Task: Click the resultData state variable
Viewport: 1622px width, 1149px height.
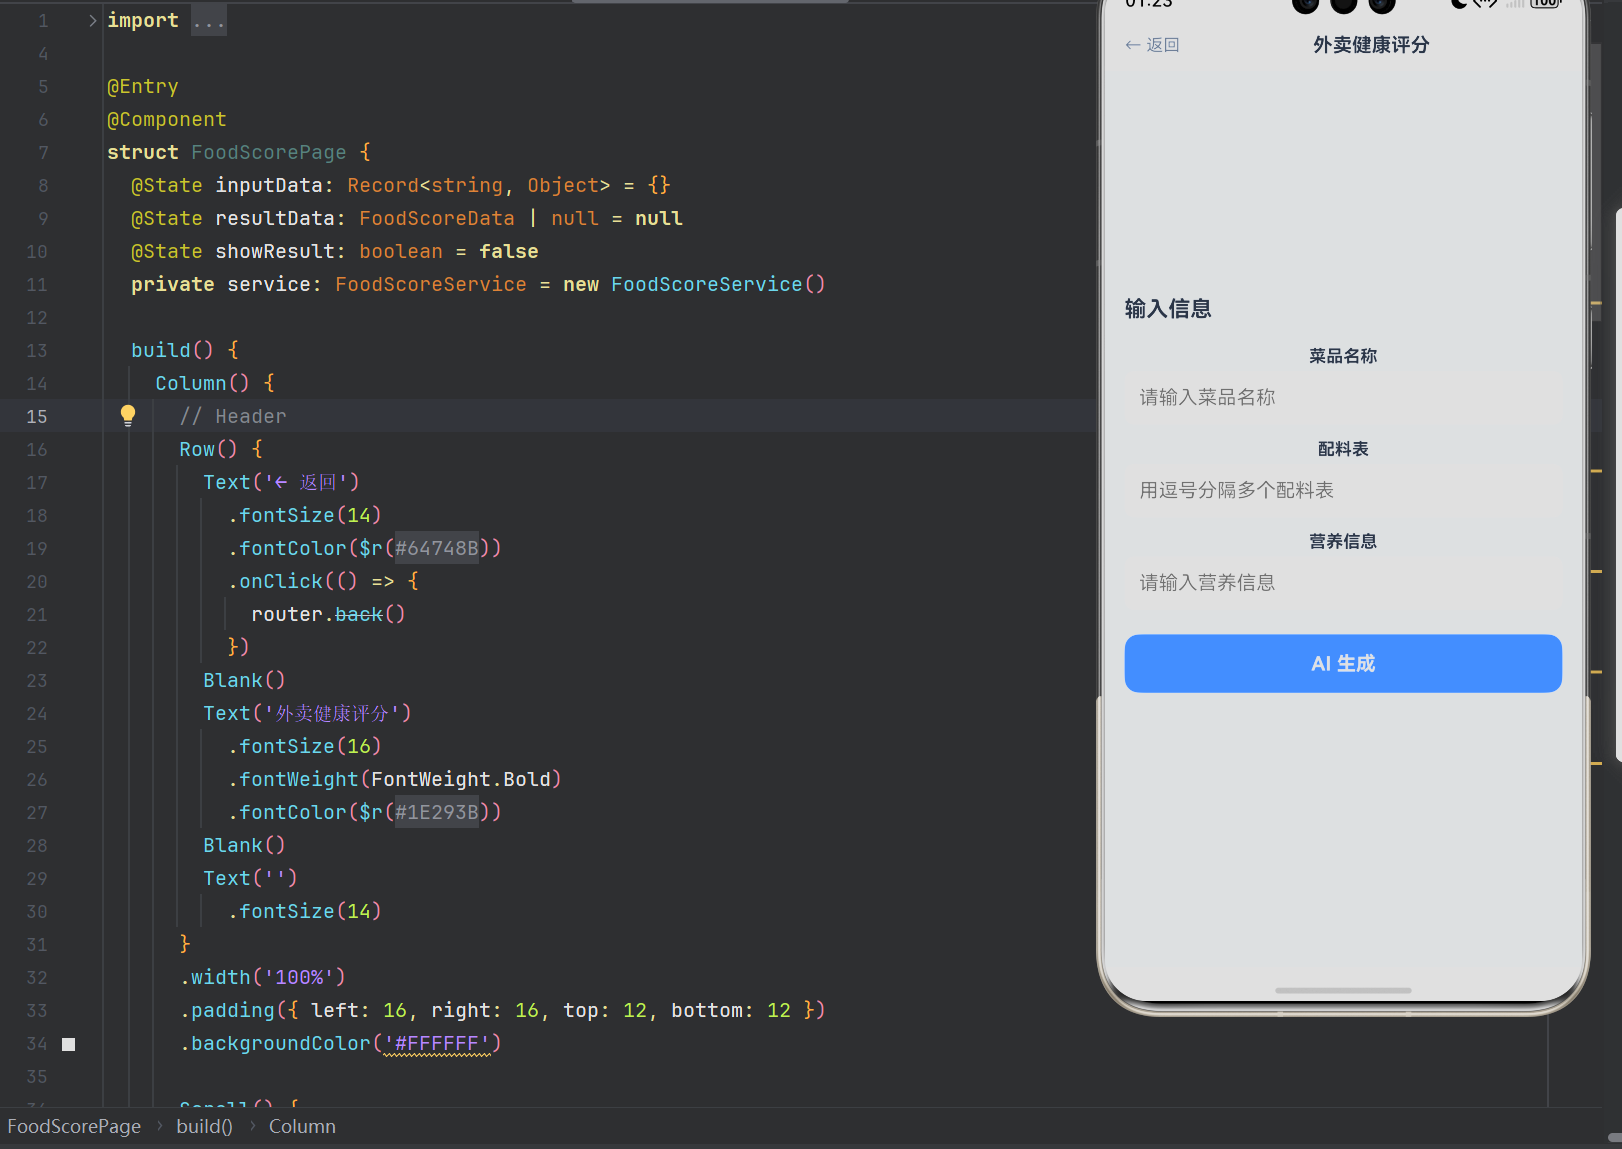Action: pyautogui.click(x=275, y=218)
